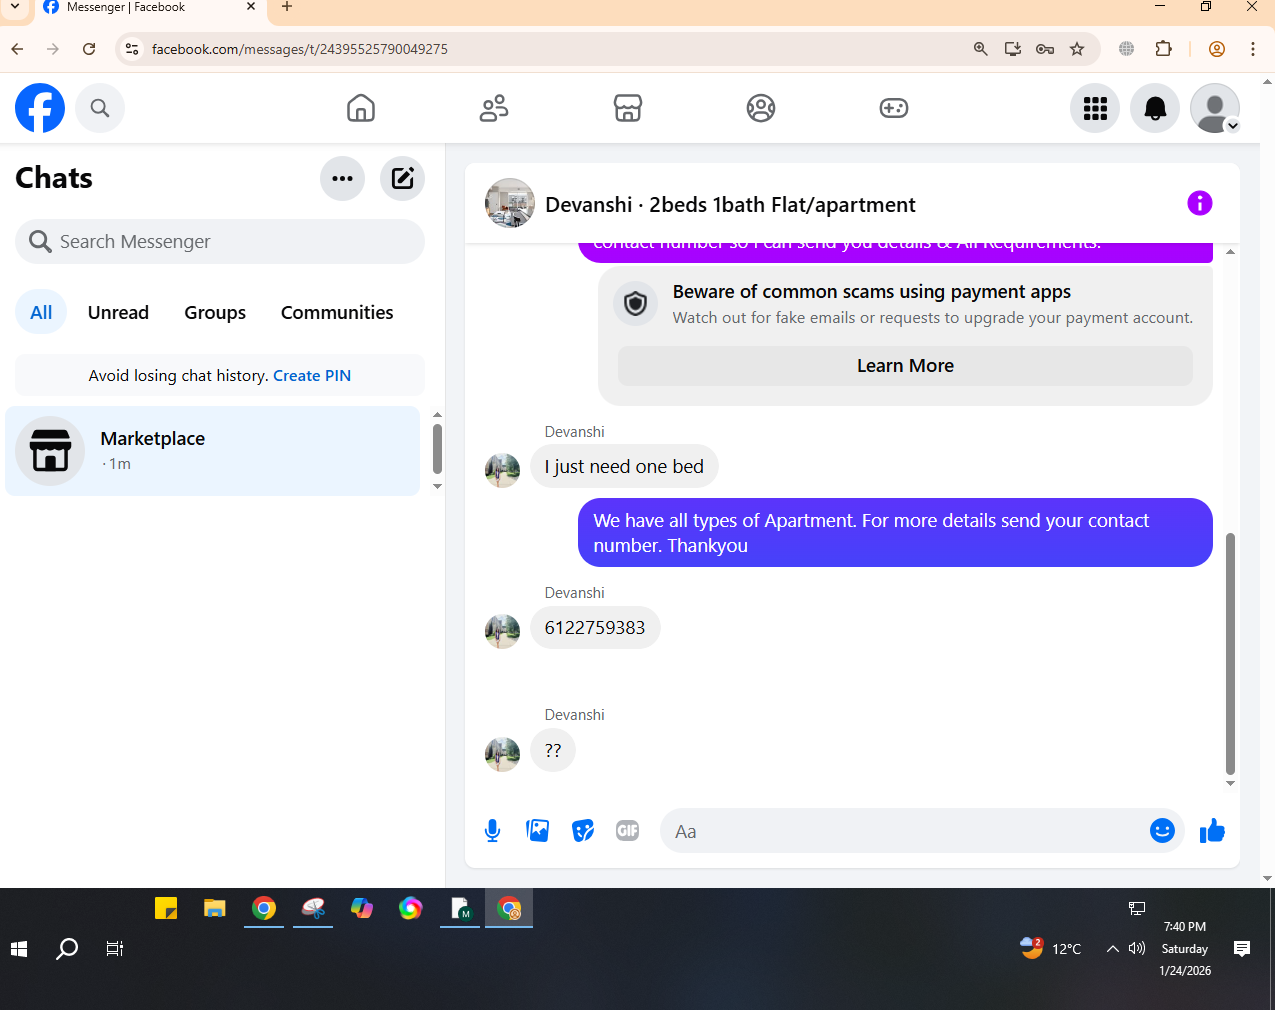Go to the Home feed icon
This screenshot has width=1275, height=1010.
(361, 108)
